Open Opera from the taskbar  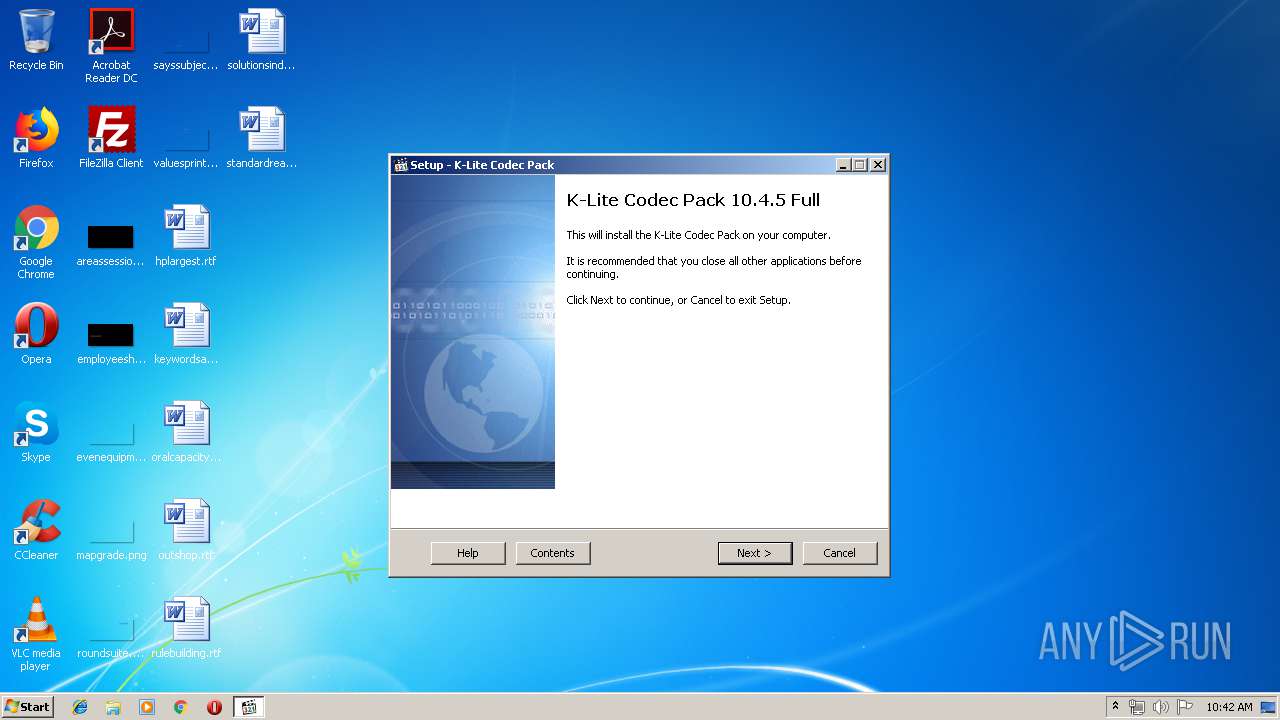[x=214, y=707]
